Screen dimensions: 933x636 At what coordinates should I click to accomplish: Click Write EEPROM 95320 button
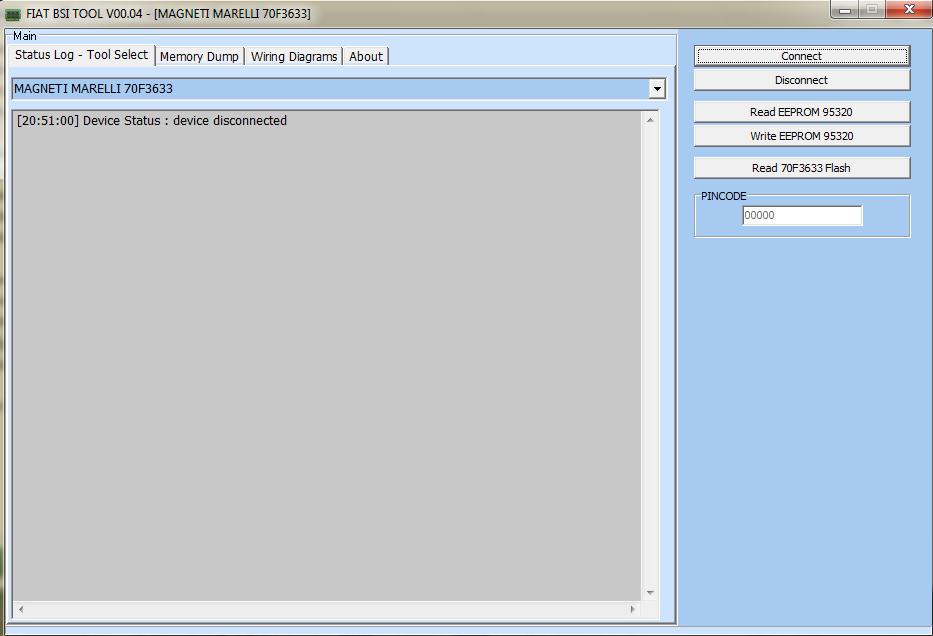[x=801, y=136]
